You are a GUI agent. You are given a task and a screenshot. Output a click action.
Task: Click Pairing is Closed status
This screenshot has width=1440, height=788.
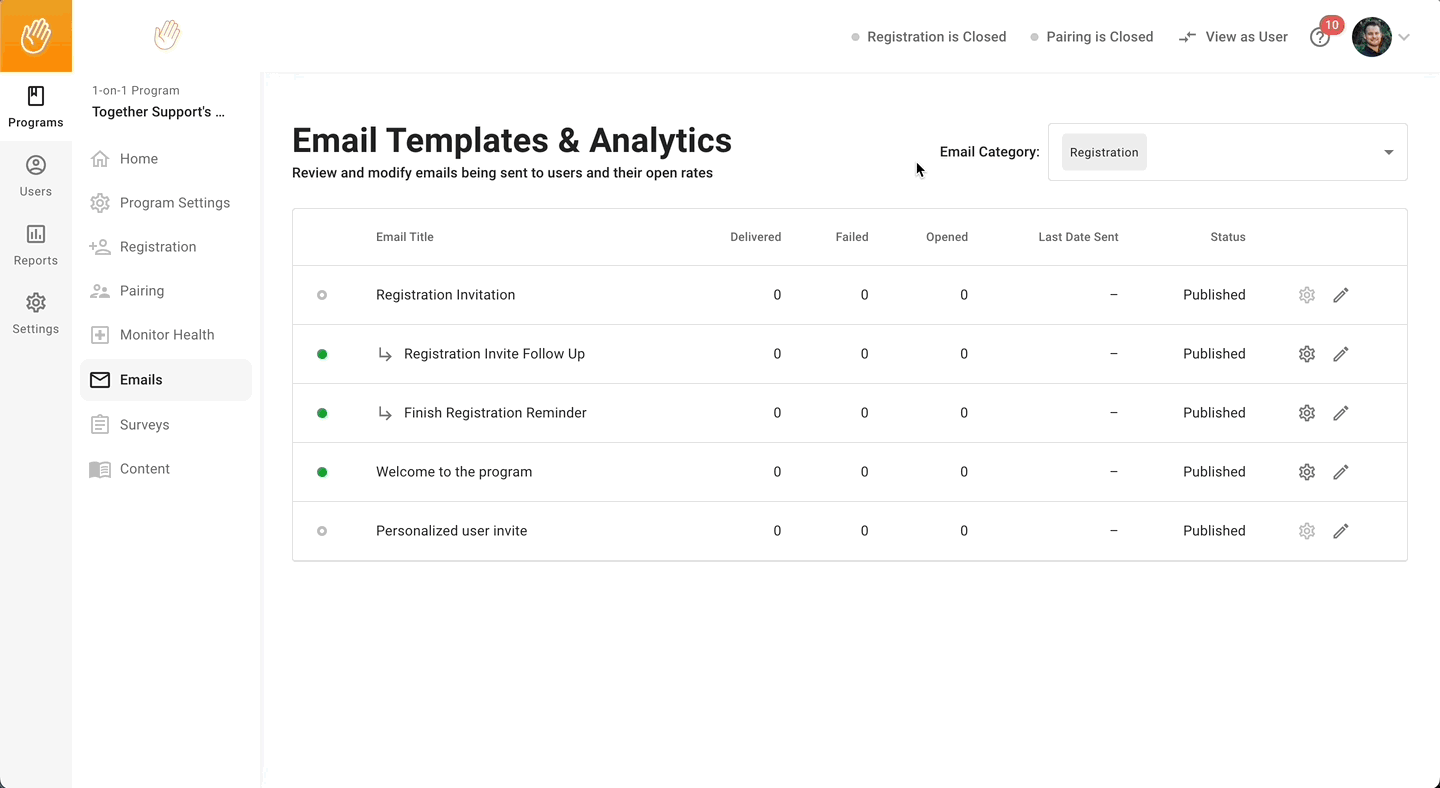(1091, 37)
